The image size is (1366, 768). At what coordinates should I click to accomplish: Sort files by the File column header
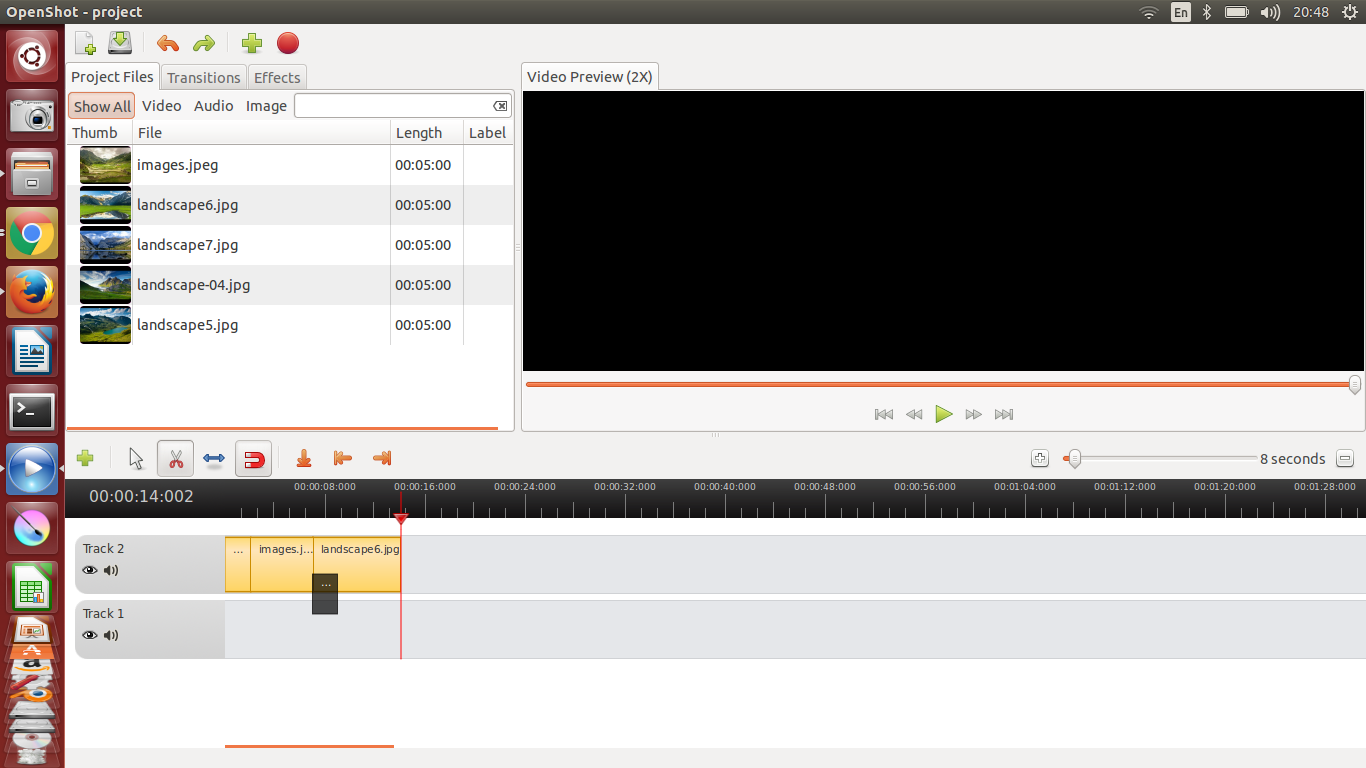pos(261,133)
